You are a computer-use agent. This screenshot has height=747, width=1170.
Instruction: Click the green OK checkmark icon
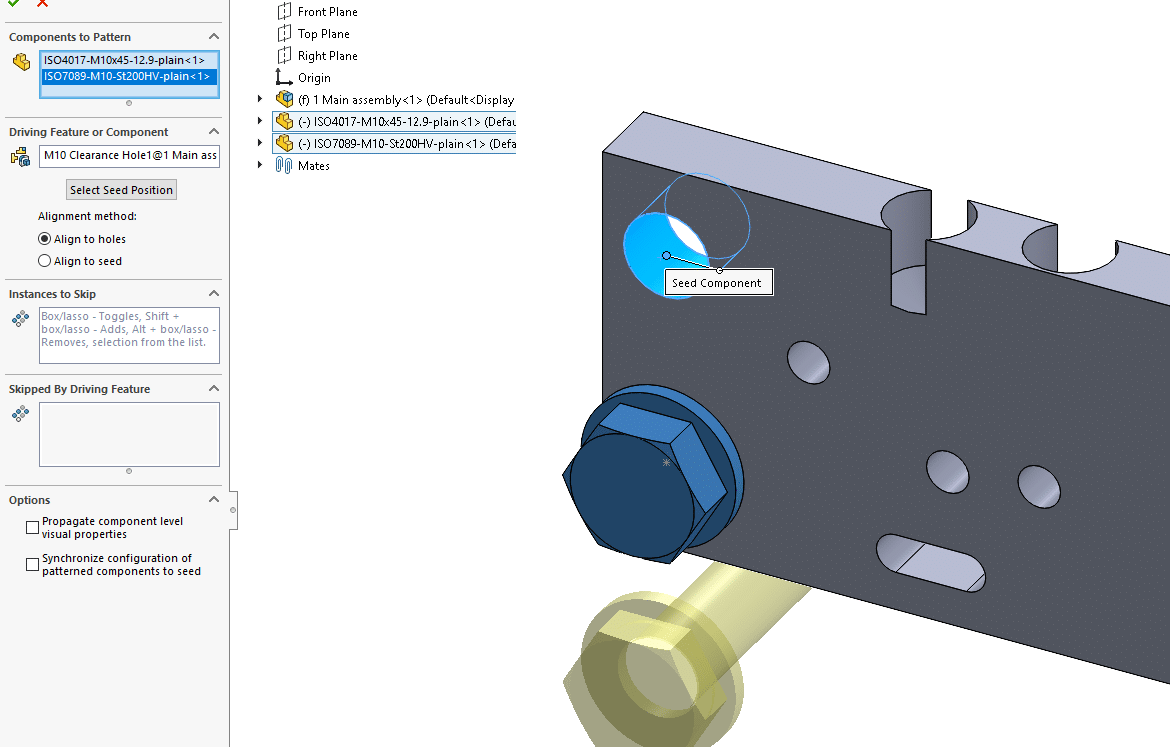tap(14, 3)
